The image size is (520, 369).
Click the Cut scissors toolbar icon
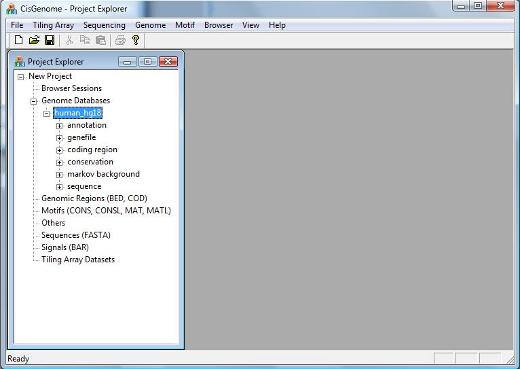(x=69, y=40)
